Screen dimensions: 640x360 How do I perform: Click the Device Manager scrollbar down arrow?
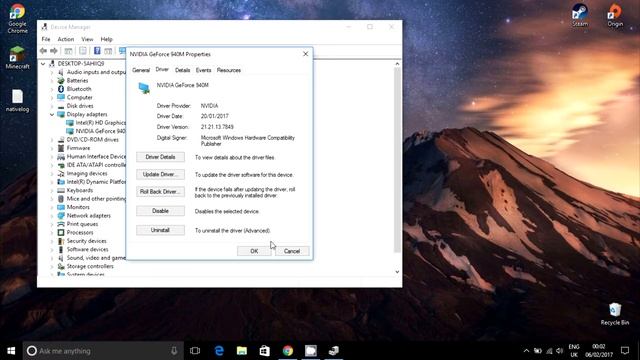point(397,272)
